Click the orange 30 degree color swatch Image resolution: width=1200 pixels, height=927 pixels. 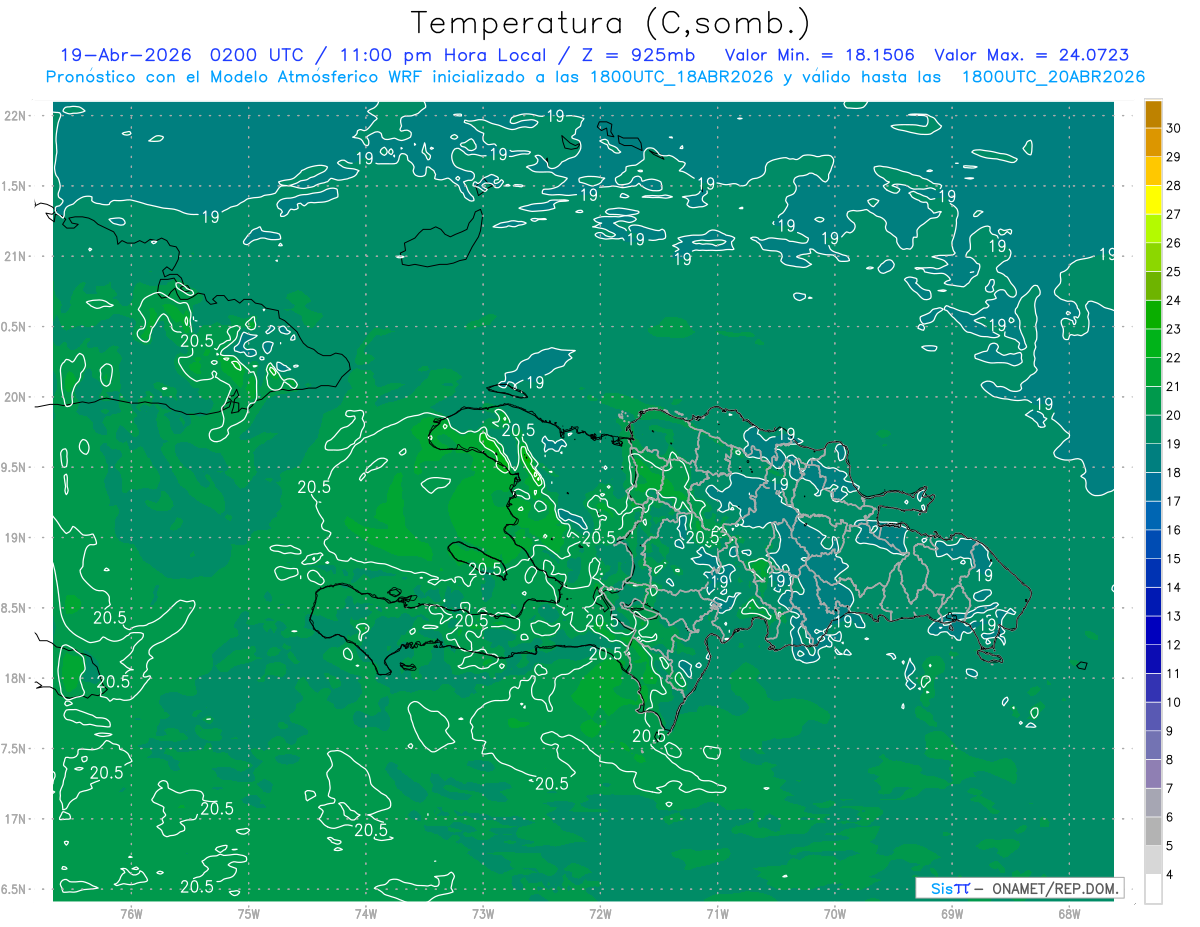[x=1153, y=114]
